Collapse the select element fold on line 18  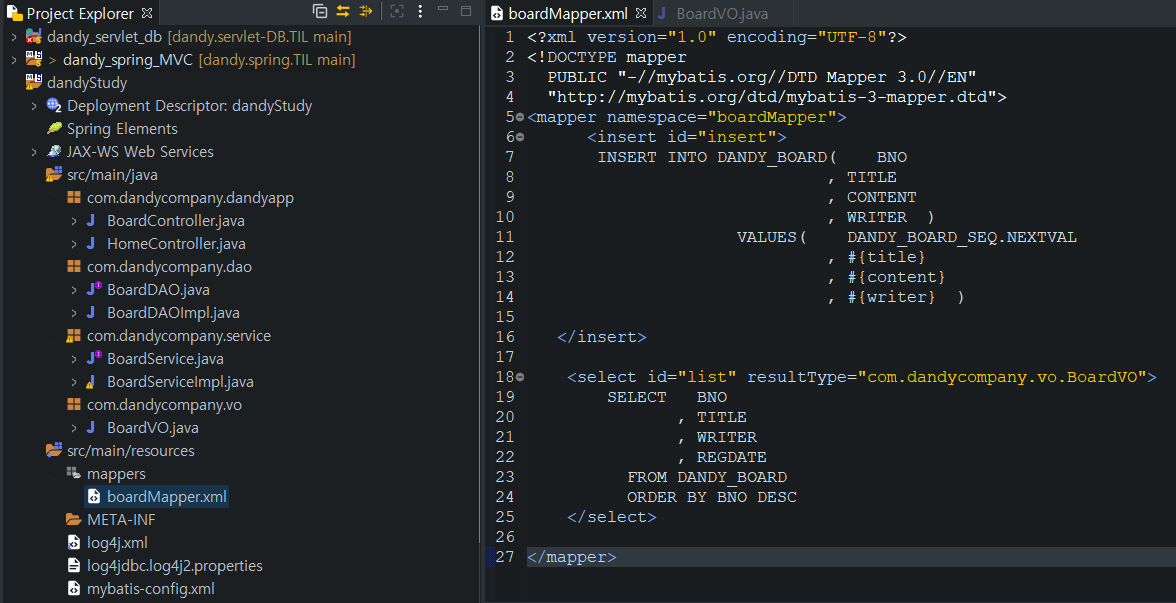point(520,377)
